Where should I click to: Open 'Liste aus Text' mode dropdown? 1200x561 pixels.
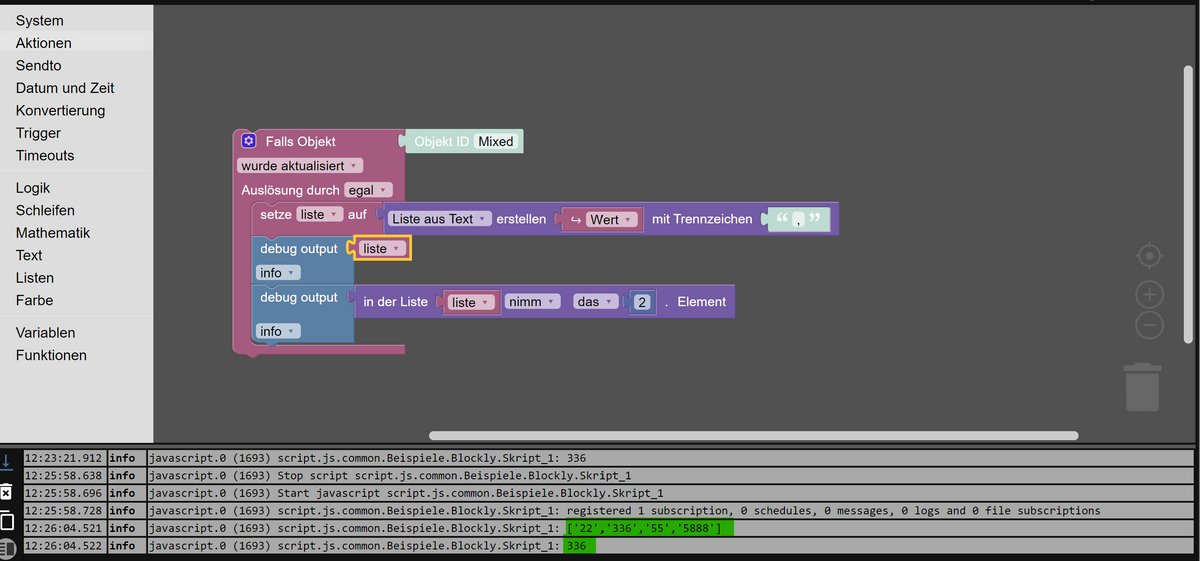(x=440, y=218)
